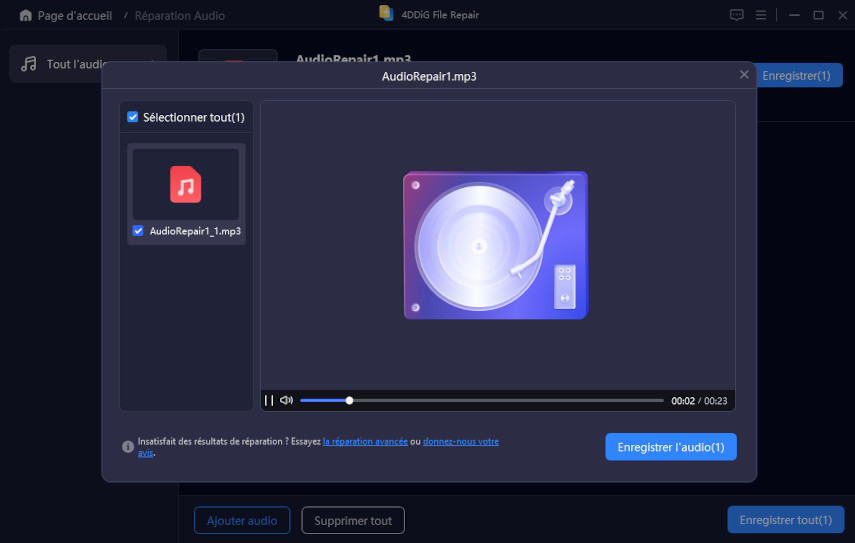The width and height of the screenshot is (855, 543).
Task: Open the feedback chat icon in title bar
Action: click(736, 15)
